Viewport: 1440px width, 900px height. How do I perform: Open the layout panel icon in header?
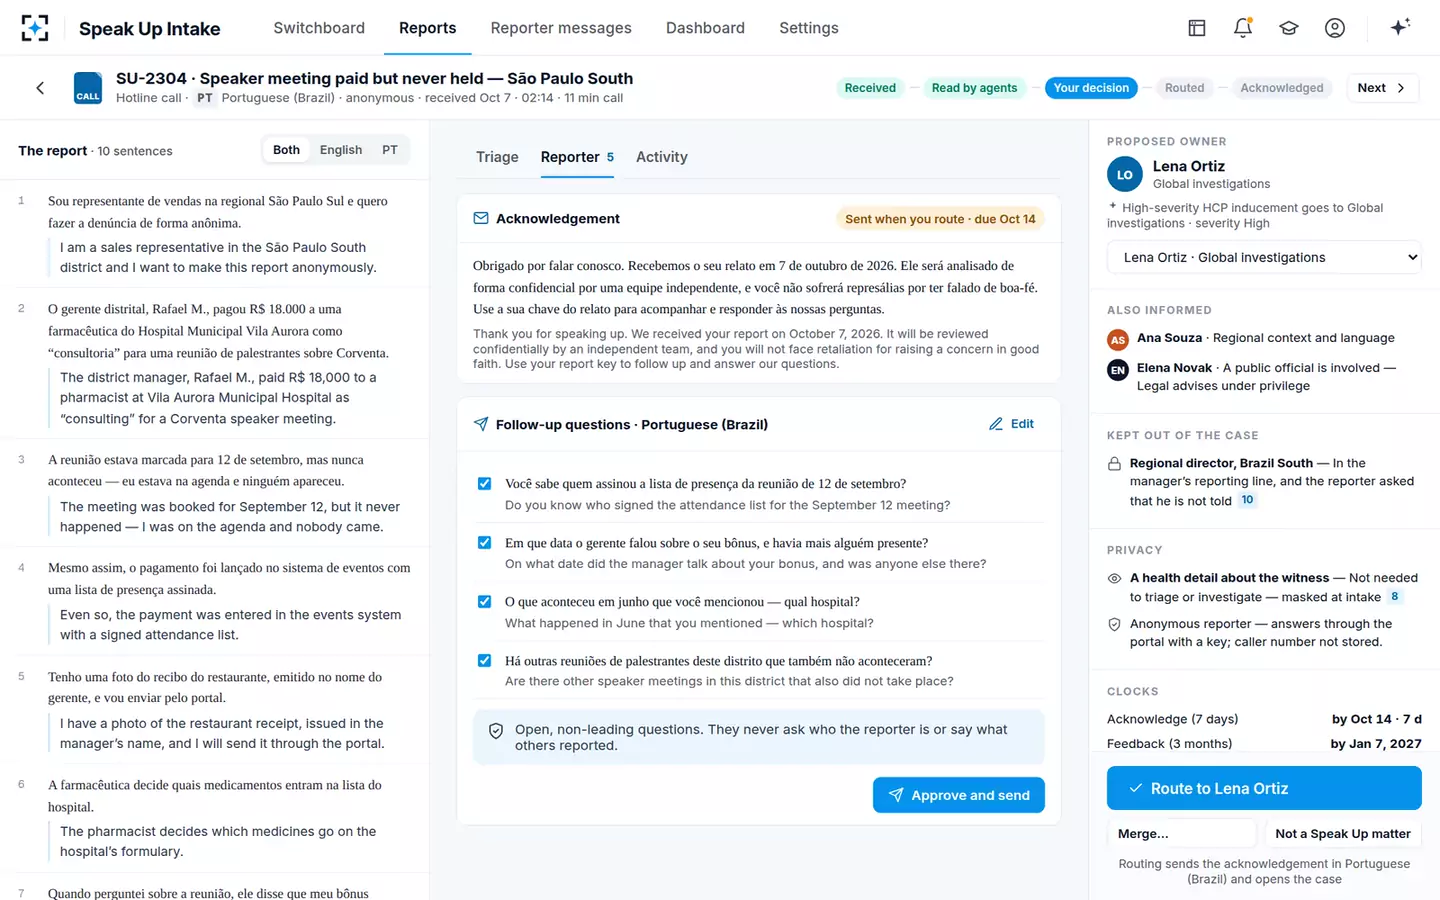1197,28
